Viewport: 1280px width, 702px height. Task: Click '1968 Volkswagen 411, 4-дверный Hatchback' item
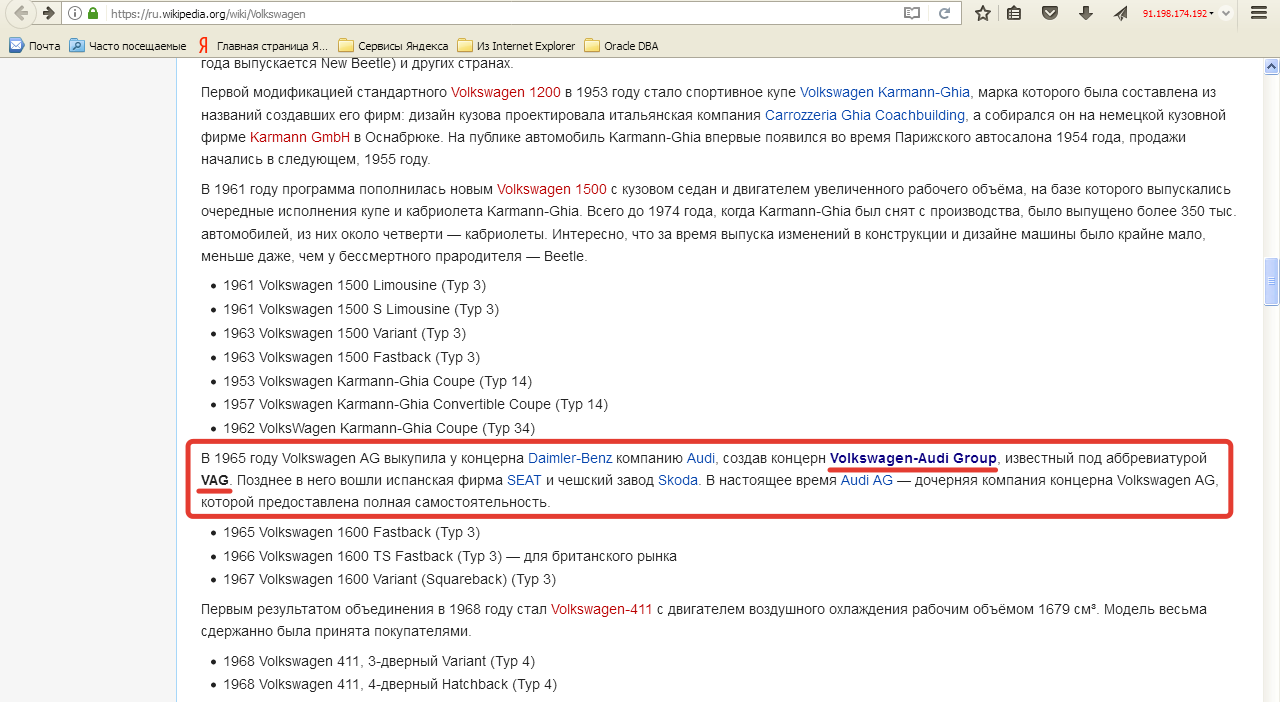coord(390,684)
